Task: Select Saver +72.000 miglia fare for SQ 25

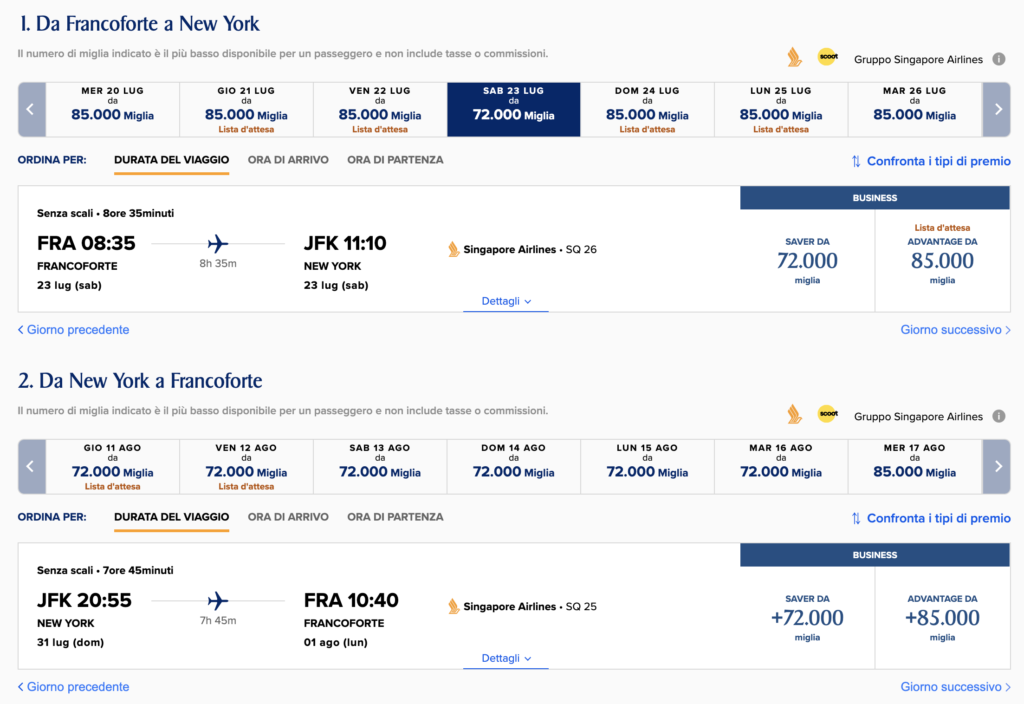Action: [807, 618]
